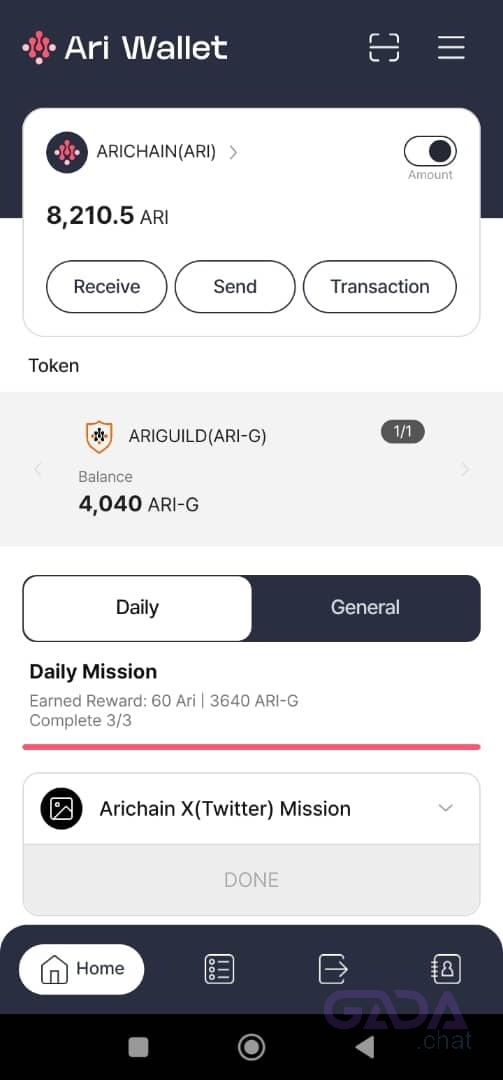
Task: Tap the ARIGUILD shield icon
Action: (x=99, y=437)
